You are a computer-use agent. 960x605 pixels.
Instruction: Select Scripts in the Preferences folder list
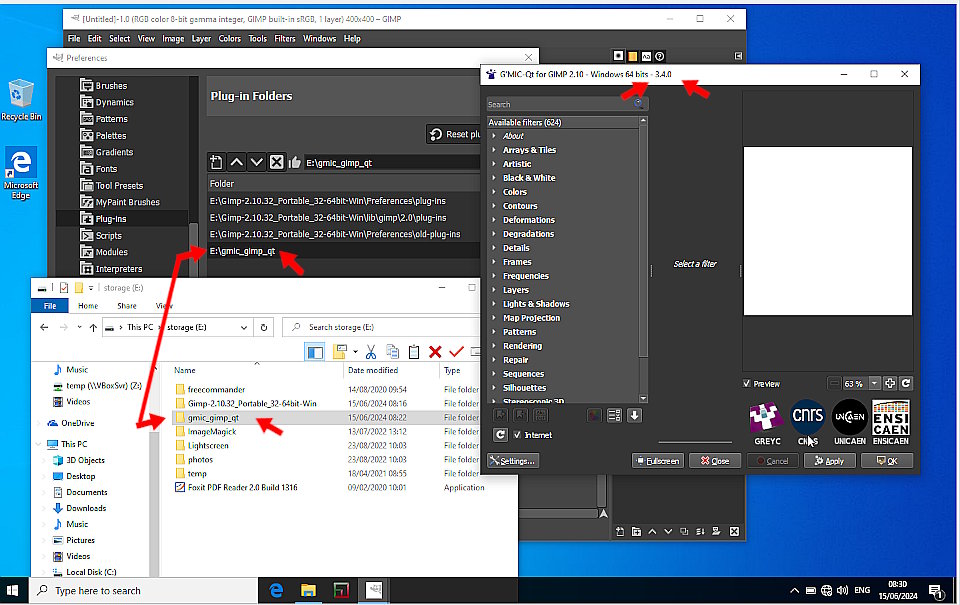click(108, 236)
